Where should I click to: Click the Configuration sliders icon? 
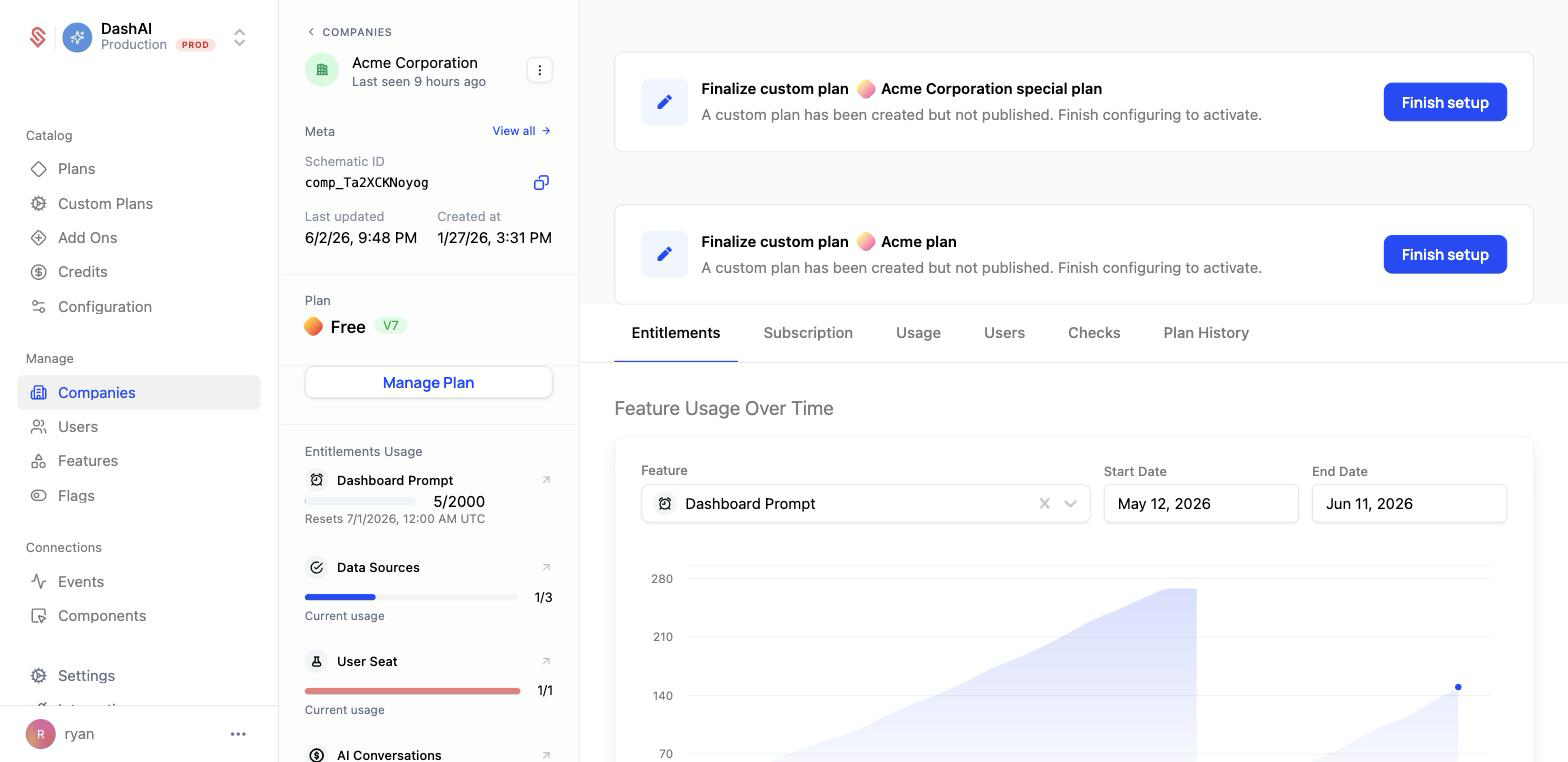[x=39, y=307]
